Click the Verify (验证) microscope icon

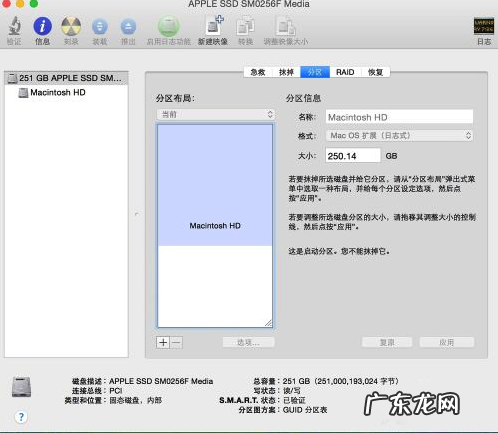[14, 26]
